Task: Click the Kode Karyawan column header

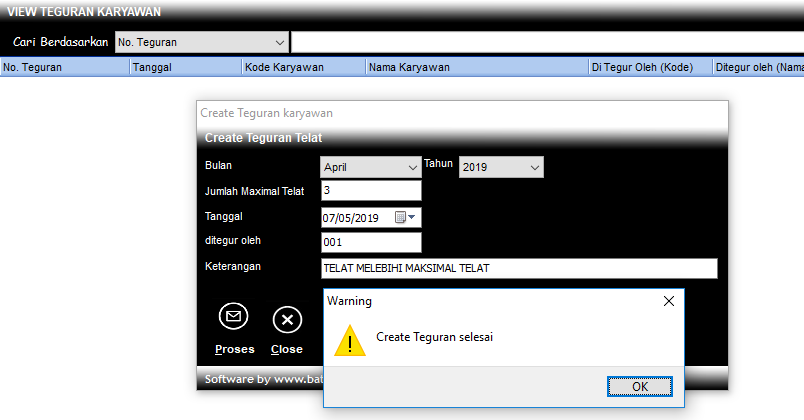Action: 302,68
